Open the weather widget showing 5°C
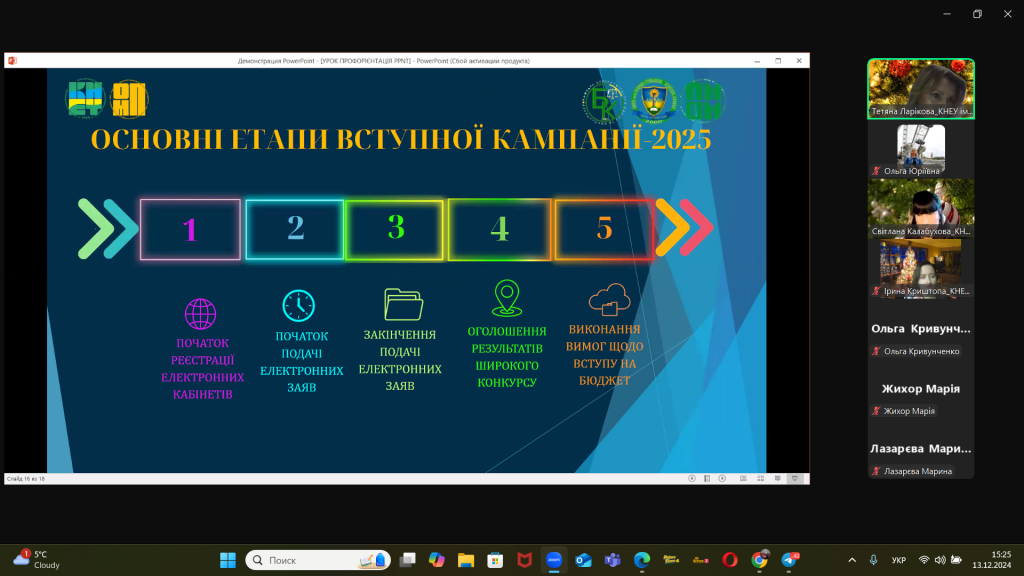1024x576 pixels. point(37,560)
